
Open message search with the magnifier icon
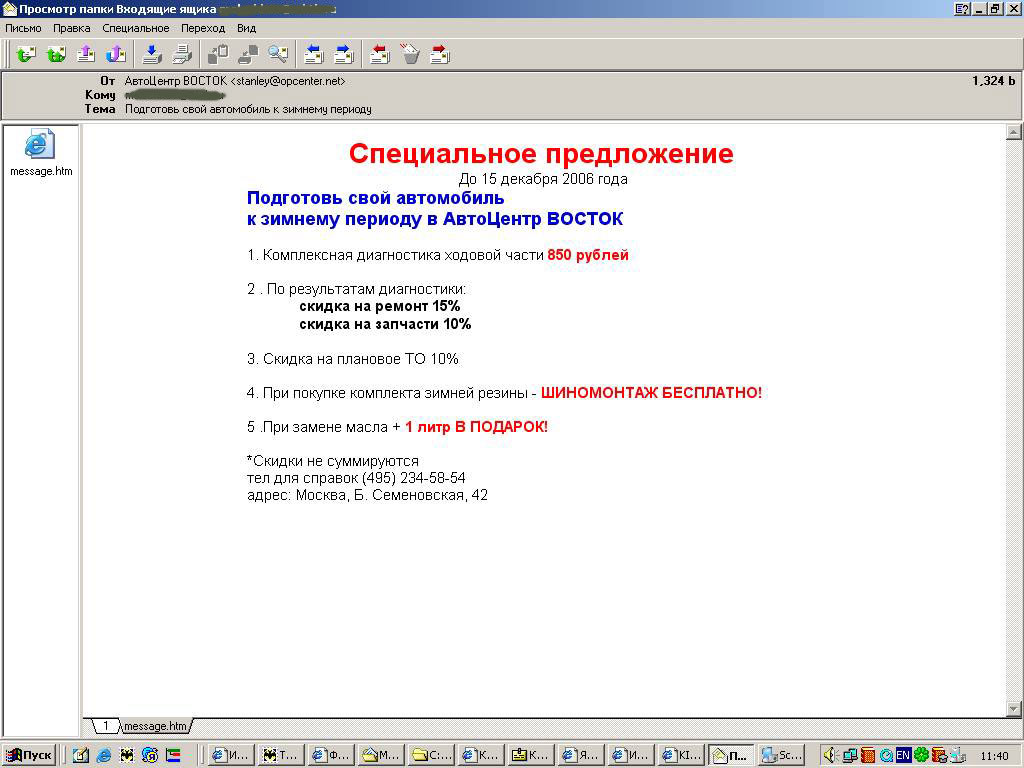coord(277,54)
